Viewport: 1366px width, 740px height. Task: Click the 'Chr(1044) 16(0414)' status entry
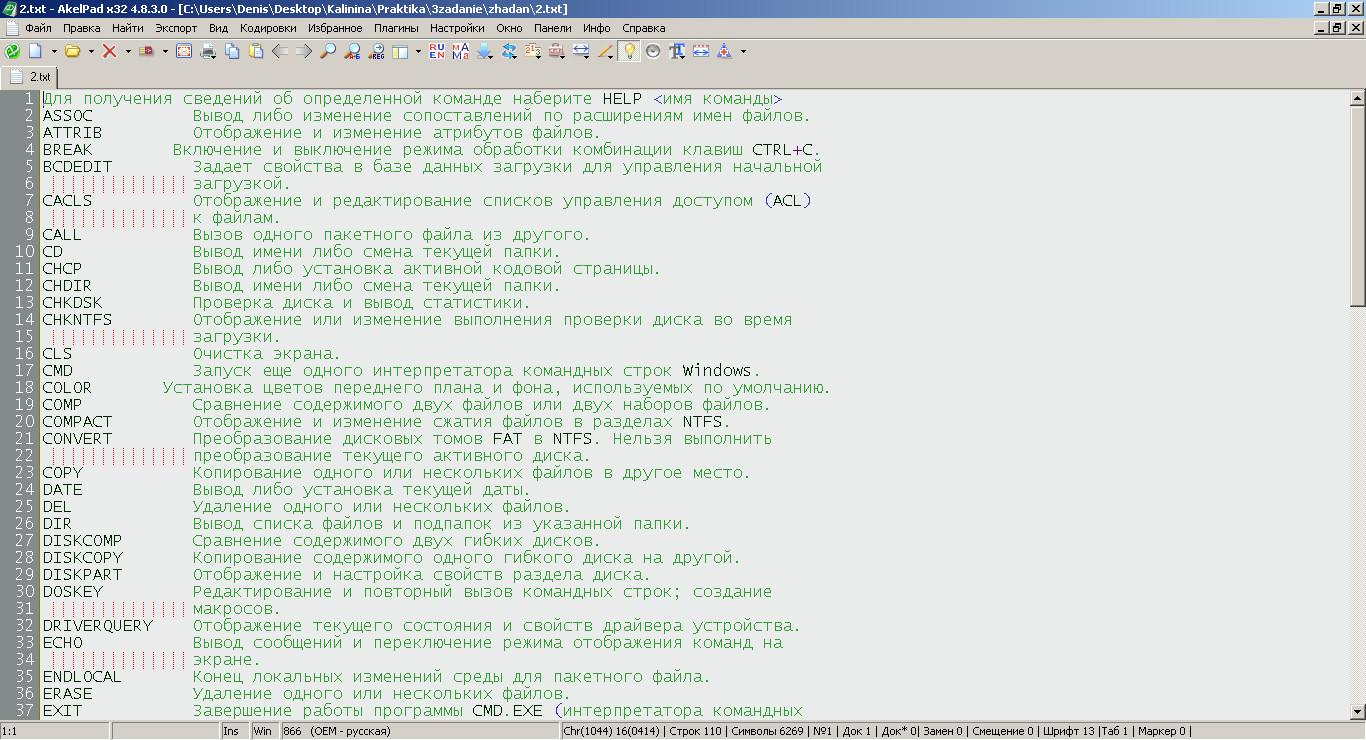611,731
